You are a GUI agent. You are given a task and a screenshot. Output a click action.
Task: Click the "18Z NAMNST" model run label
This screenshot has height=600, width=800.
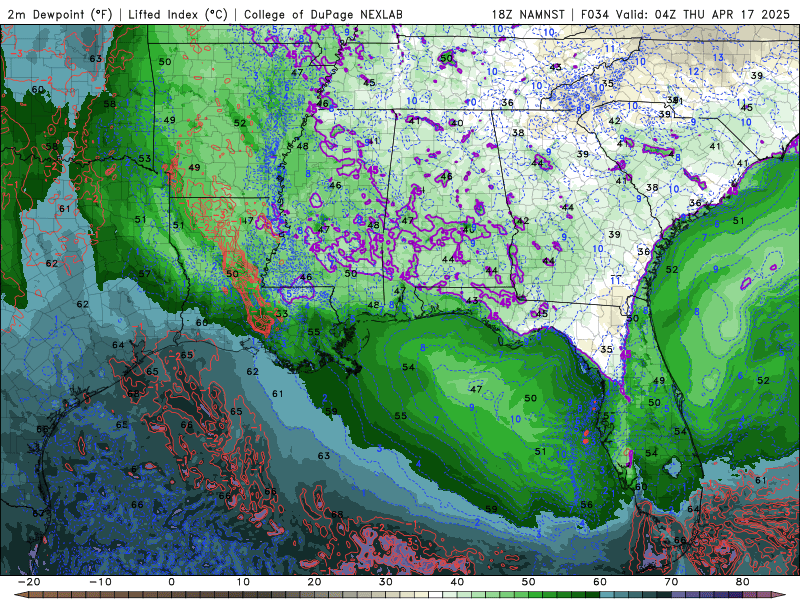point(528,14)
